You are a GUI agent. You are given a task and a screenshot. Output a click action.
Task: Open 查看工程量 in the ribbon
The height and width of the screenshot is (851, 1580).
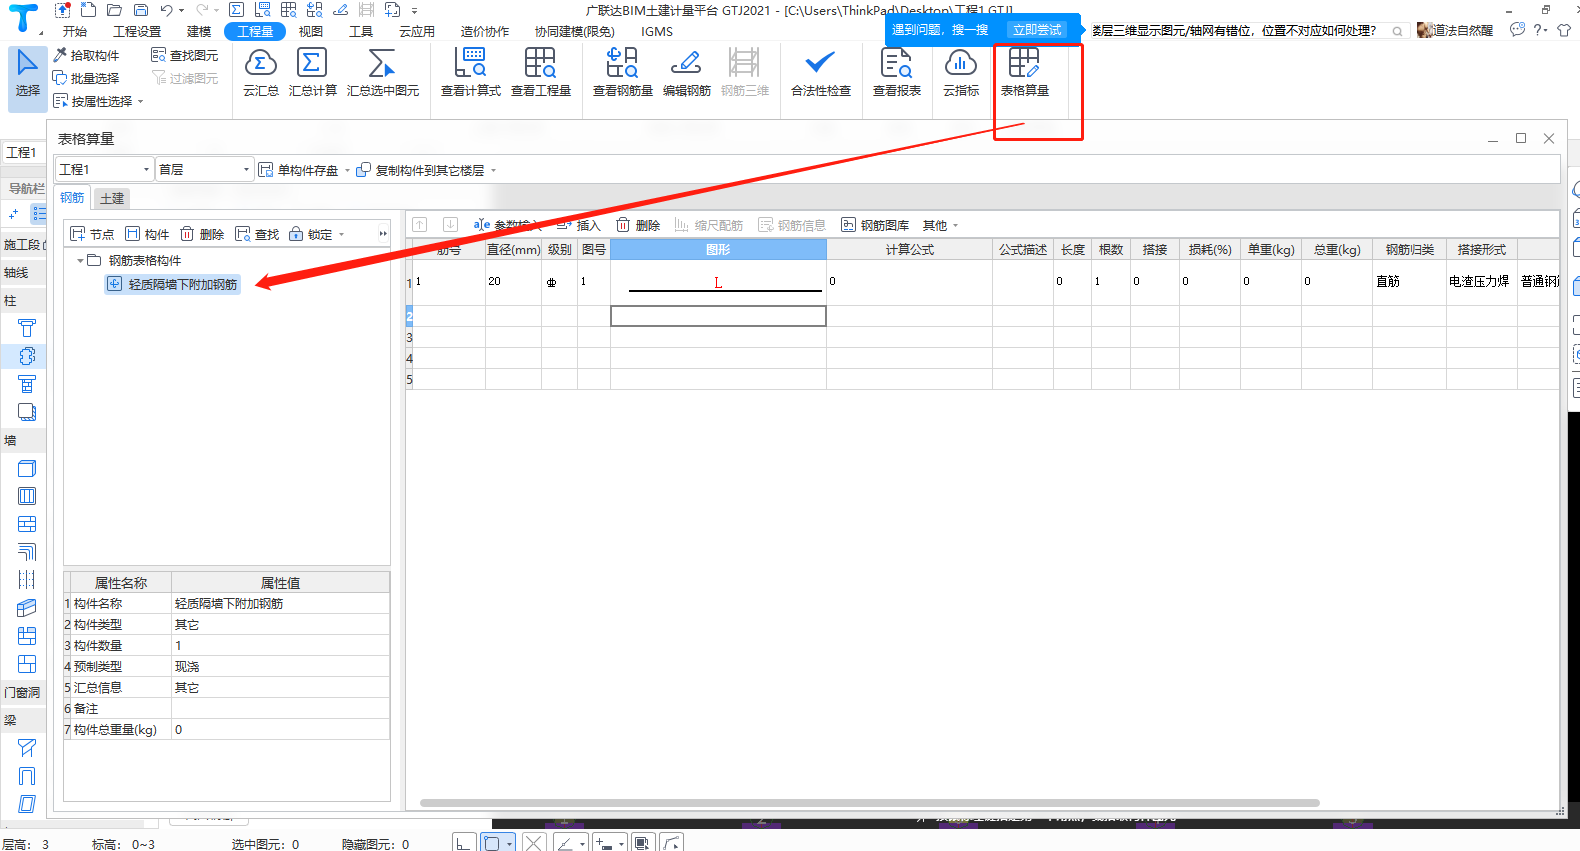click(541, 73)
